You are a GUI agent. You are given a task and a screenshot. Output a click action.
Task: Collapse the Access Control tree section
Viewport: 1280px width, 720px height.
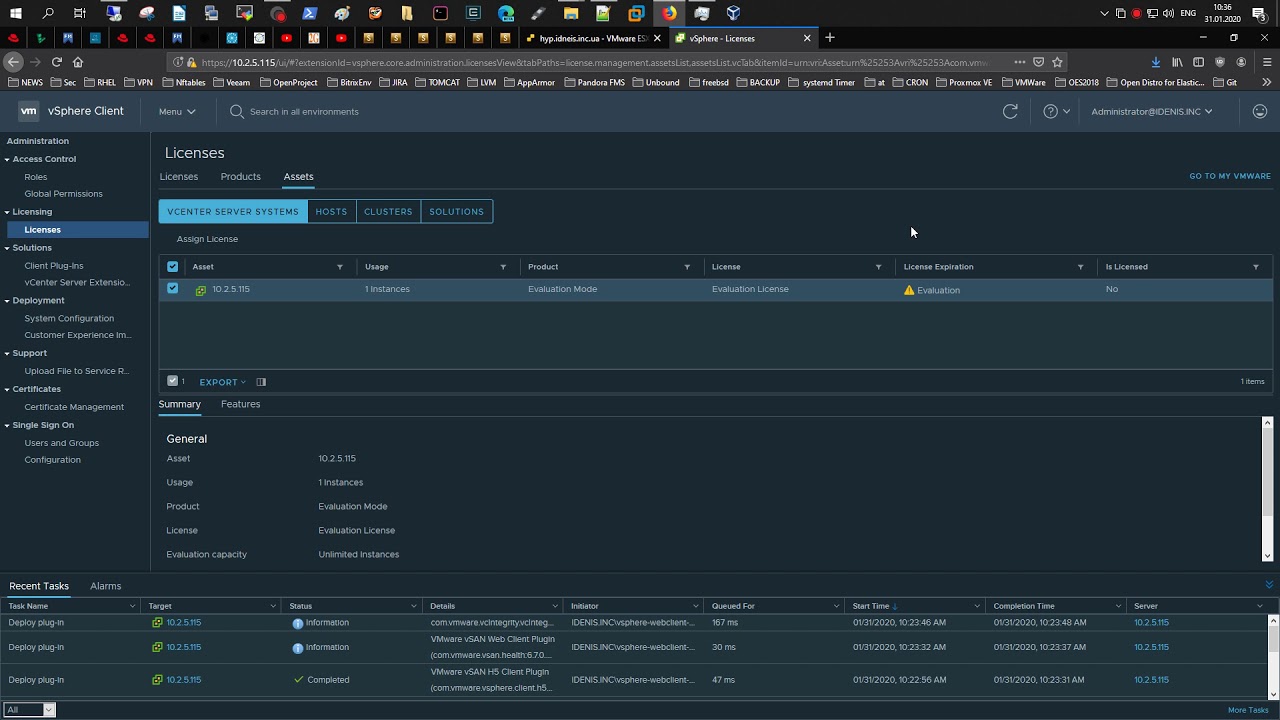pyautogui.click(x=7, y=160)
